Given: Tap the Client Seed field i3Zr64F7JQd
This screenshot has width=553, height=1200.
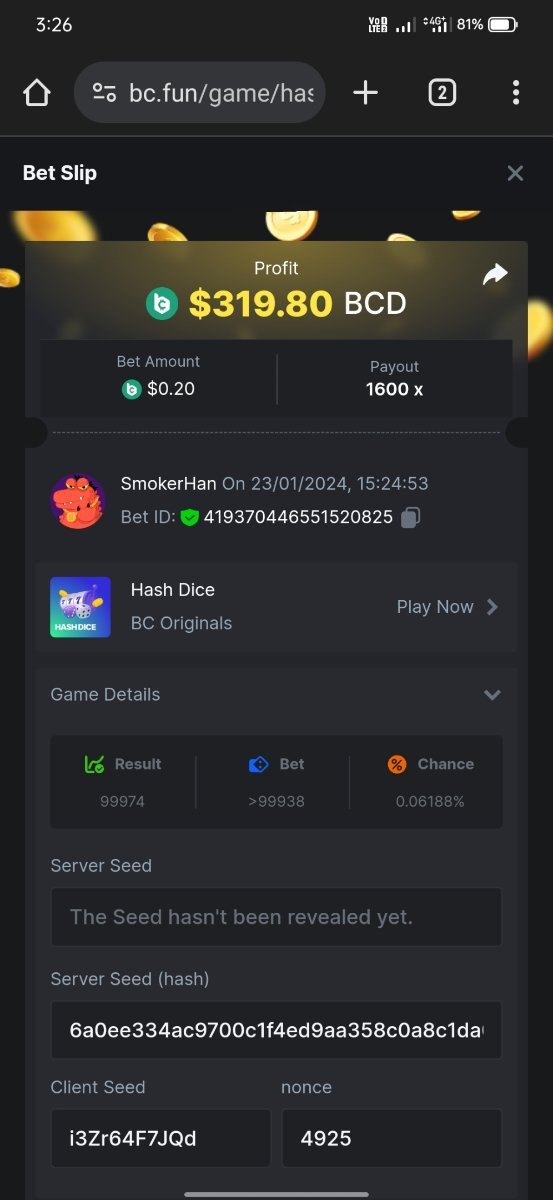Looking at the screenshot, I should (161, 1138).
